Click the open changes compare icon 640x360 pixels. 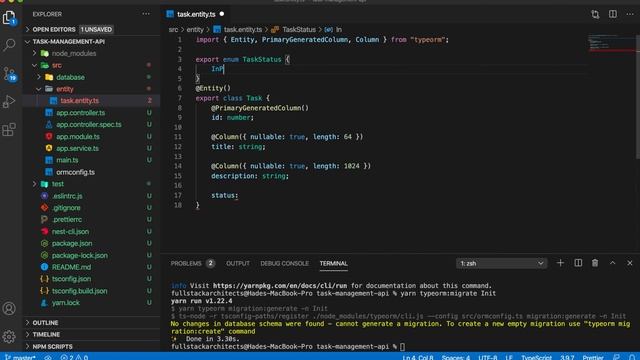click(595, 14)
